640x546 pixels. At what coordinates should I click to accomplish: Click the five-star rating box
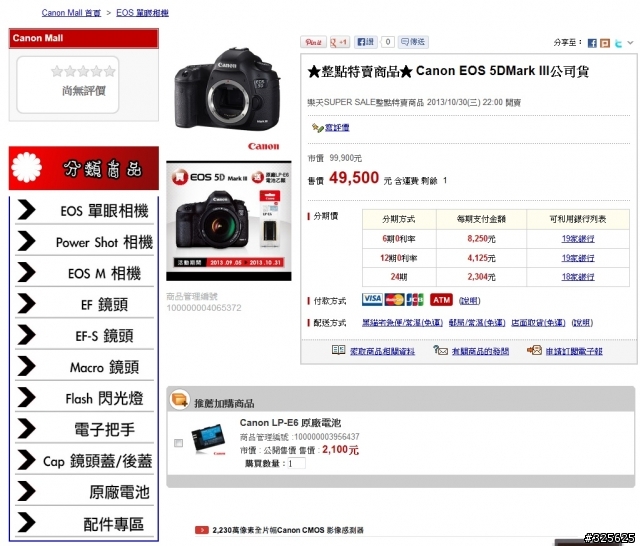click(68, 84)
